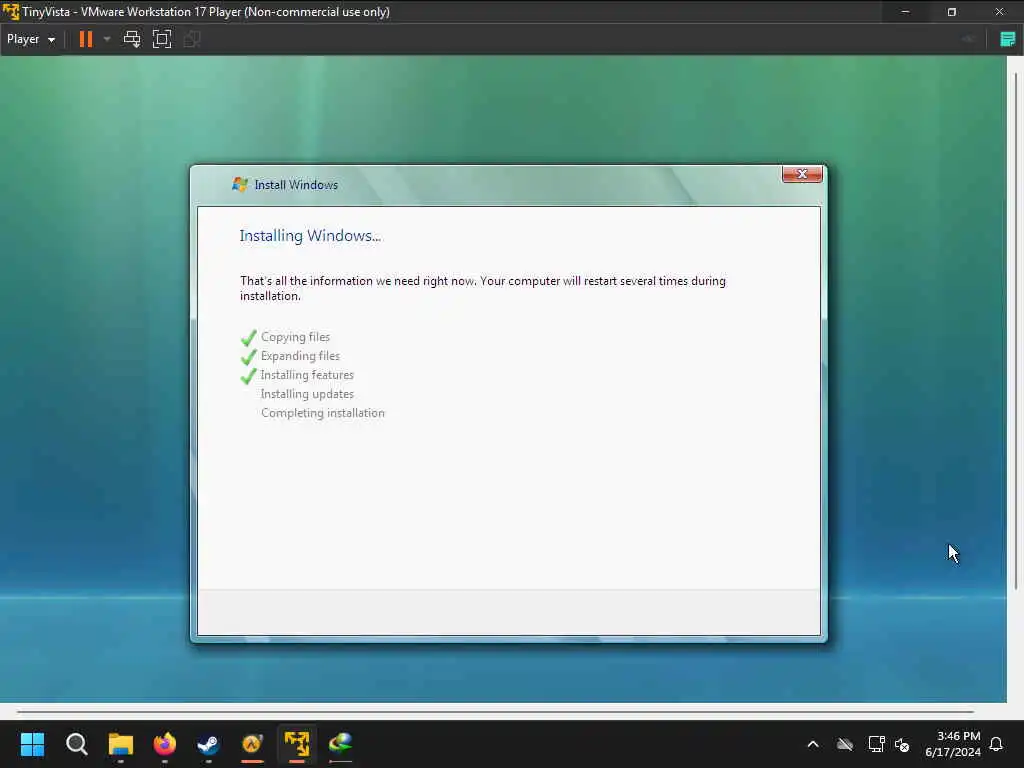Click the Installing Windows... heading
Viewport: 1024px width, 768px height.
310,236
